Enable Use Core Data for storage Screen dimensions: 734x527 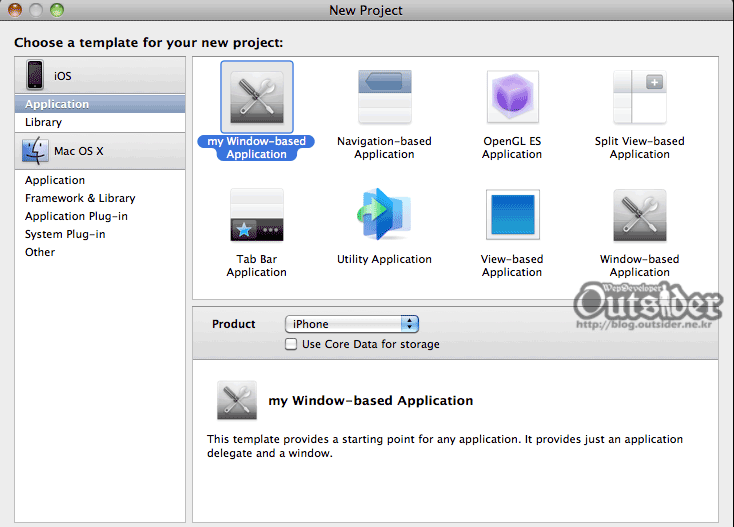(291, 344)
